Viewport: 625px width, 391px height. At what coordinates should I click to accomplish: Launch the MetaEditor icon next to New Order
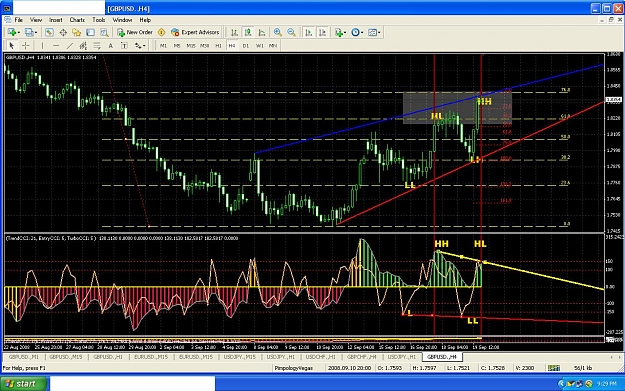tap(161, 32)
